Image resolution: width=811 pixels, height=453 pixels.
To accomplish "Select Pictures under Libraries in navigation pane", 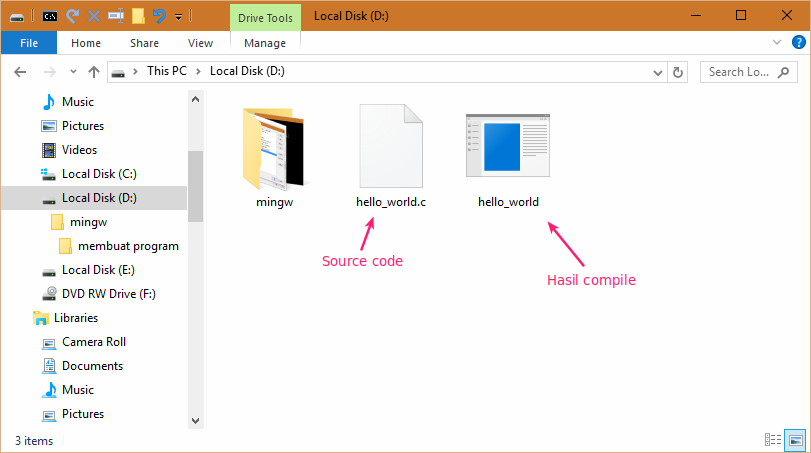I will point(83,414).
